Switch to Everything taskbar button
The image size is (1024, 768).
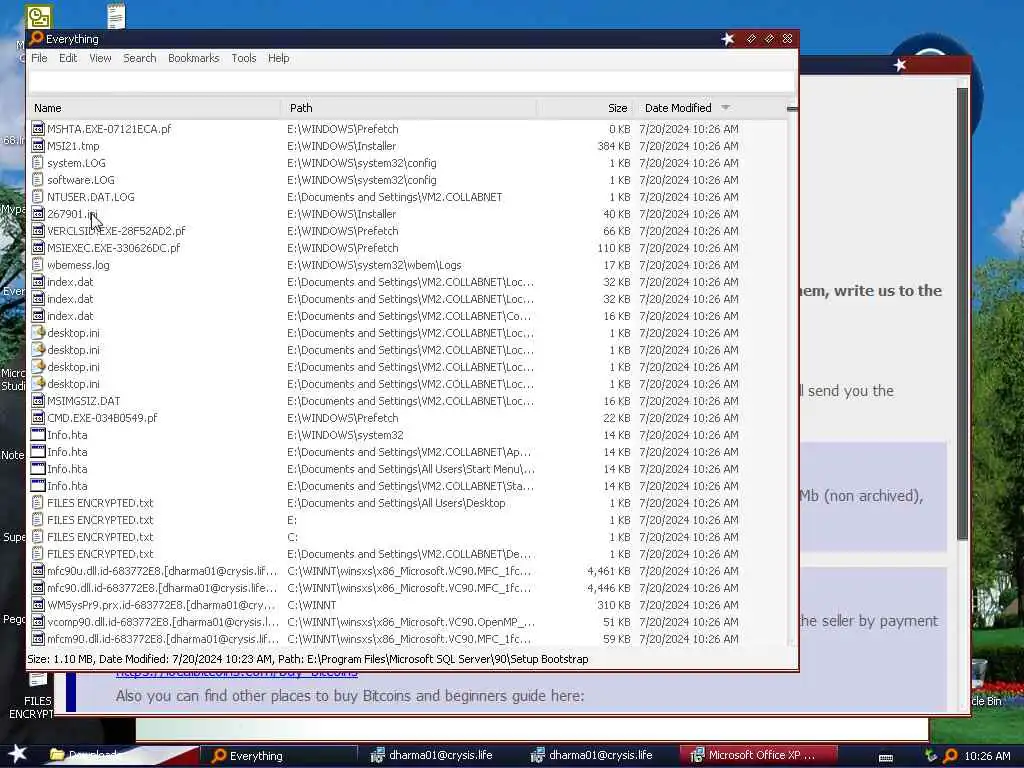tap(280, 756)
